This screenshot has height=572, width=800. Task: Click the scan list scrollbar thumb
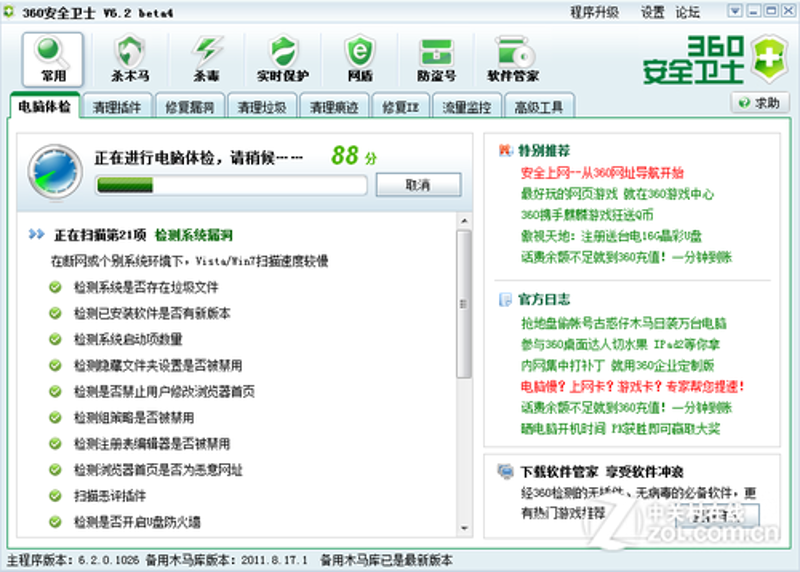click(464, 304)
